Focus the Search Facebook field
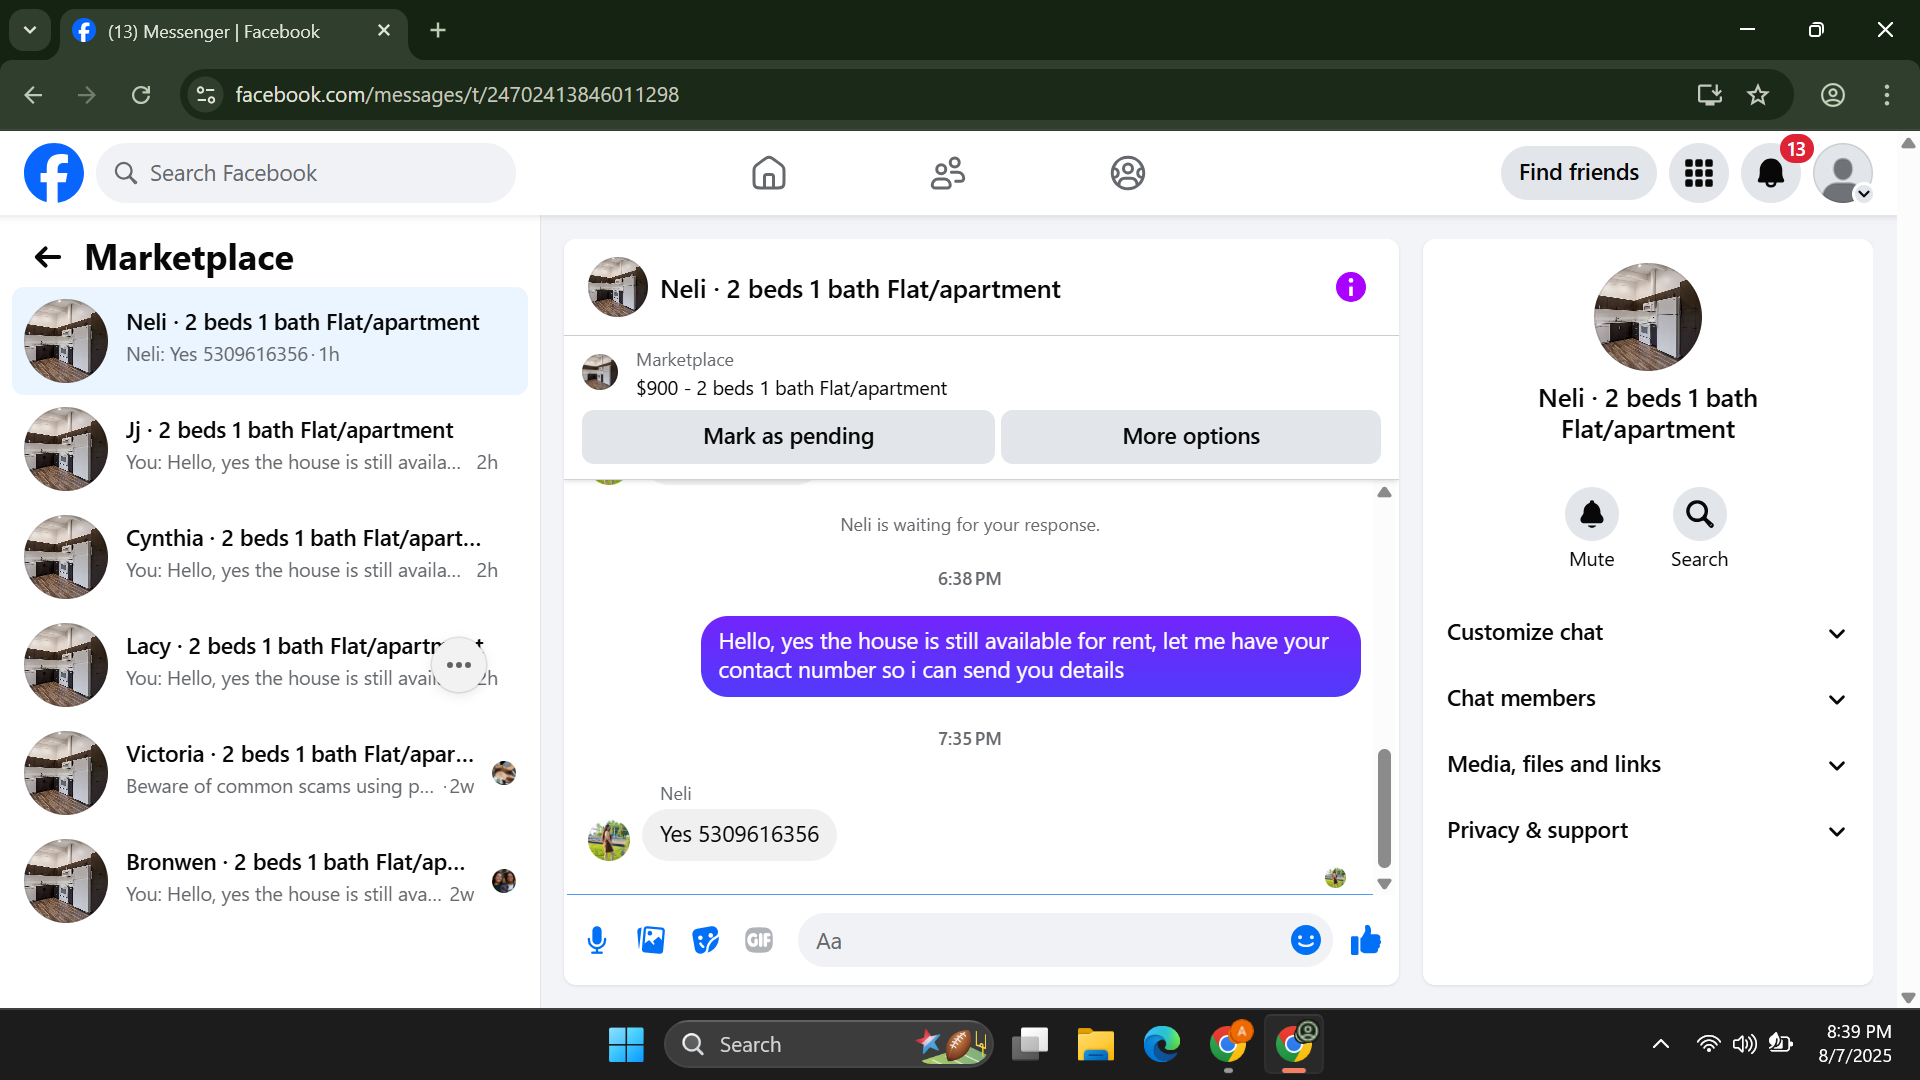The image size is (1920, 1080). tap(306, 173)
